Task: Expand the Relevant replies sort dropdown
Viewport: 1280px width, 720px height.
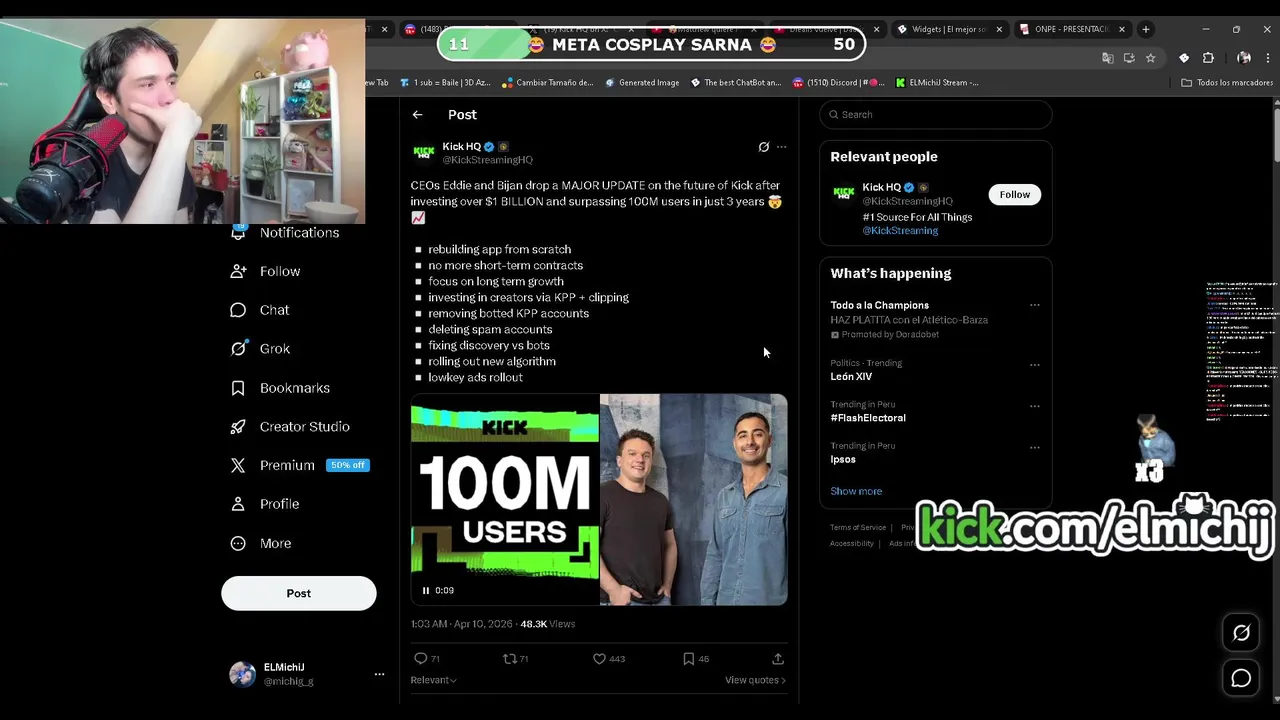Action: [x=433, y=680]
